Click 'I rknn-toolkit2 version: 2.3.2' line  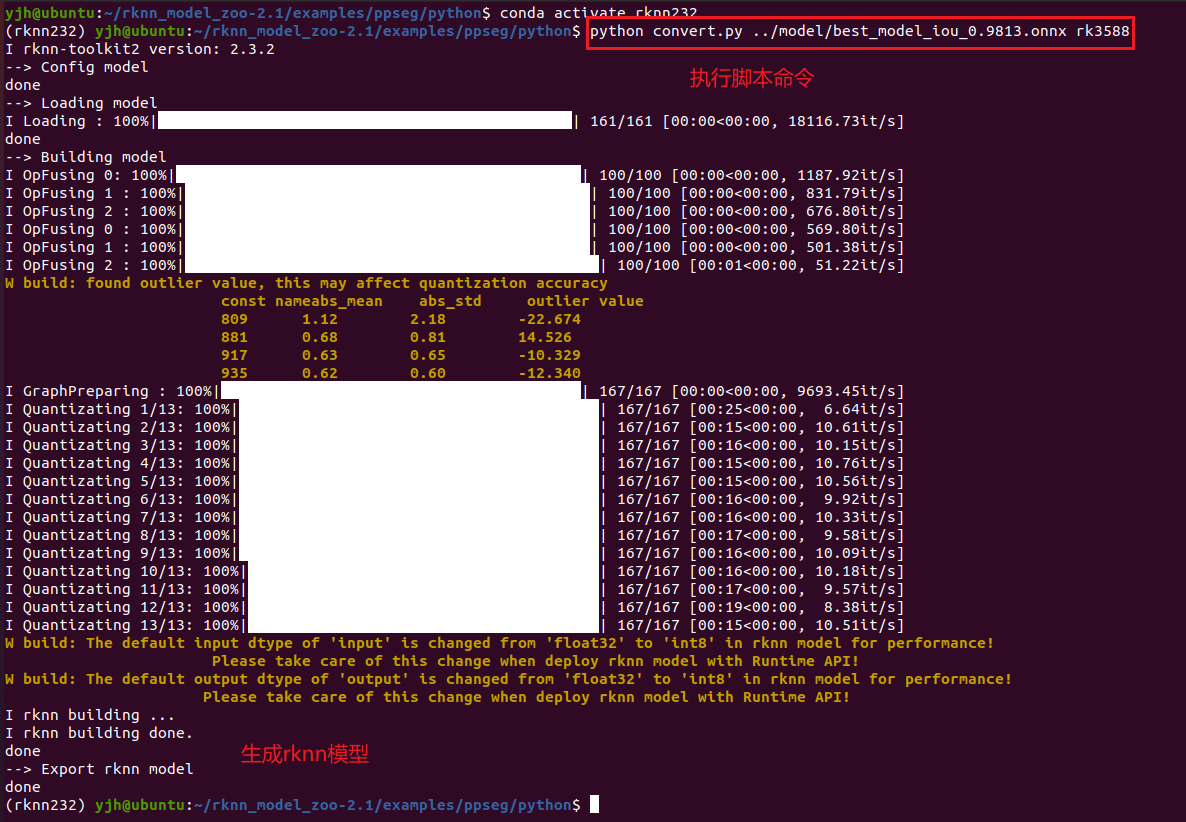140,49
